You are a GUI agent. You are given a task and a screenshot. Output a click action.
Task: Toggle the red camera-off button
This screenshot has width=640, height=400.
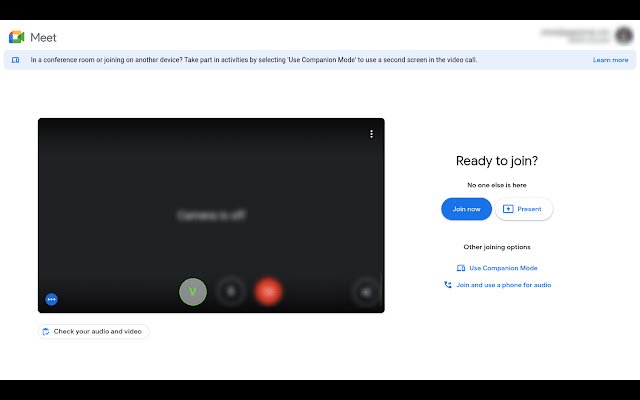[269, 291]
